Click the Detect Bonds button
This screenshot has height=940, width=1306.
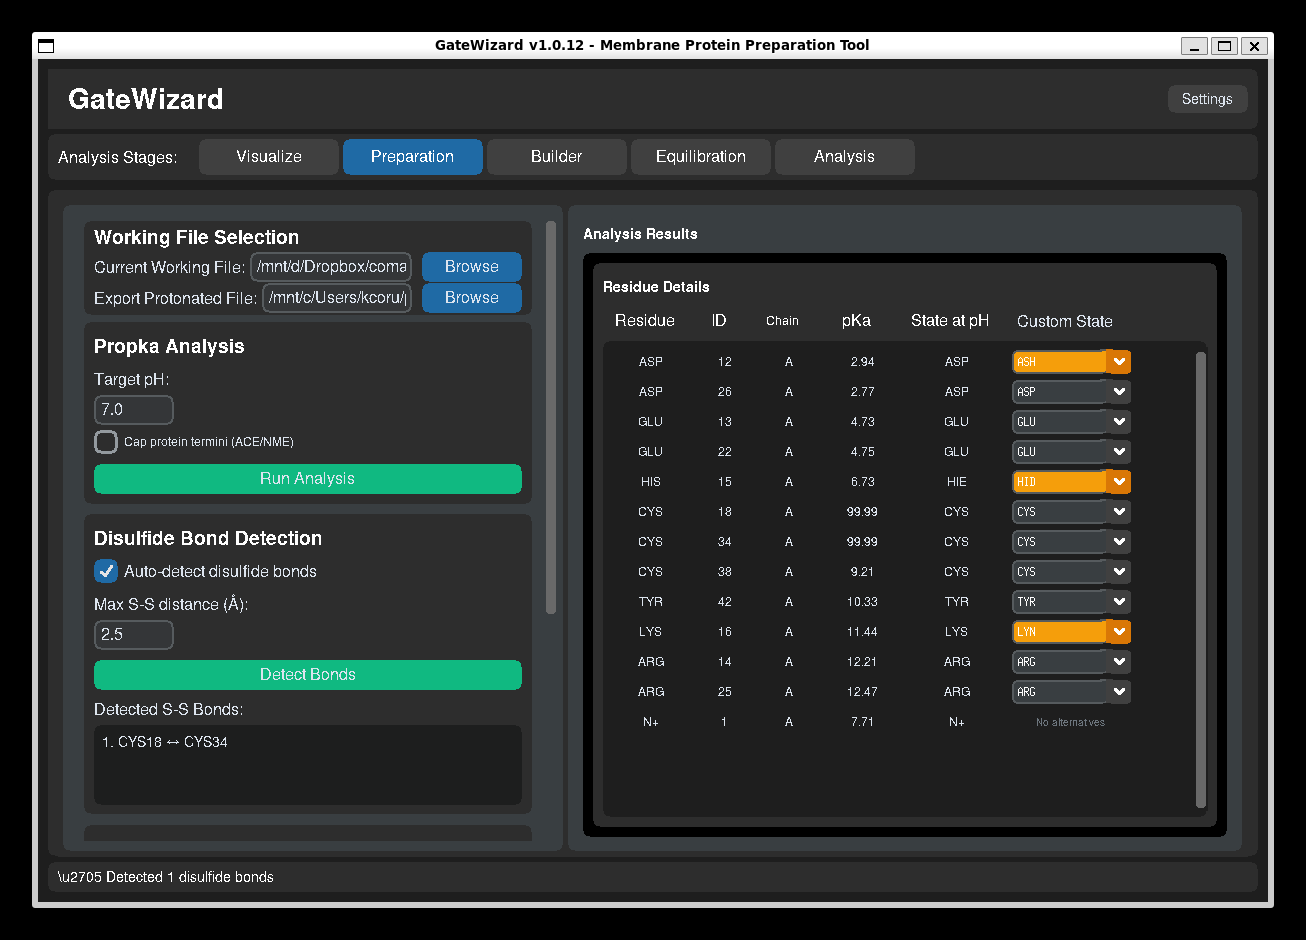307,675
